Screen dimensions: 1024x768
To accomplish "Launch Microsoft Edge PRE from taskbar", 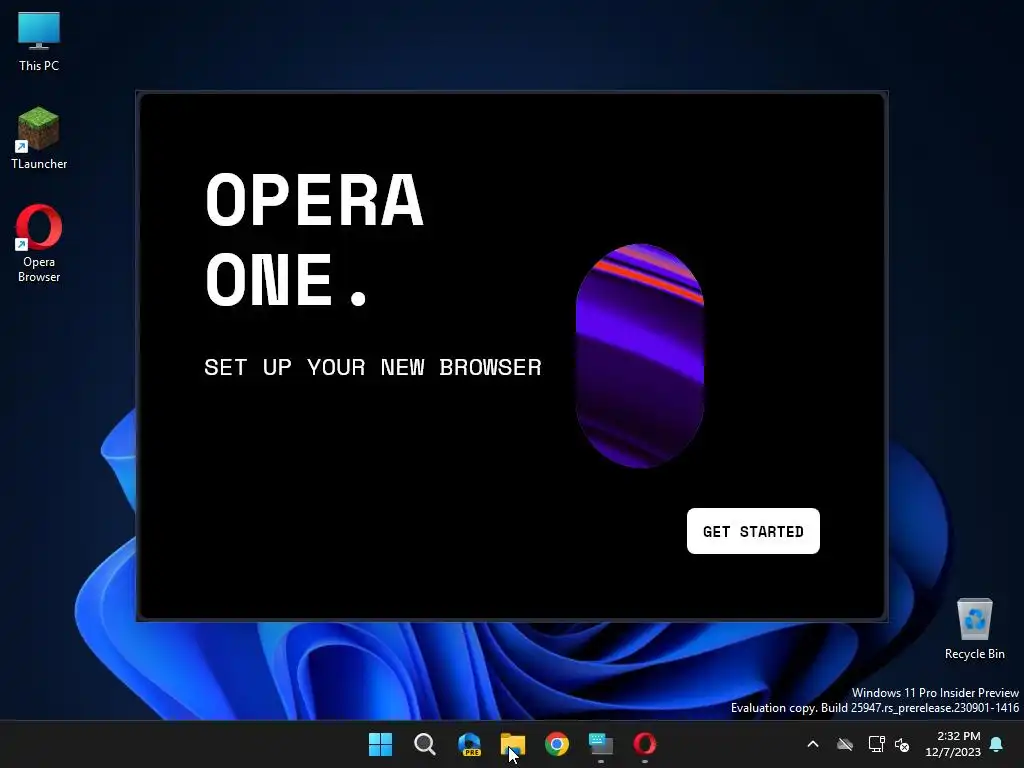I will tap(469, 744).
